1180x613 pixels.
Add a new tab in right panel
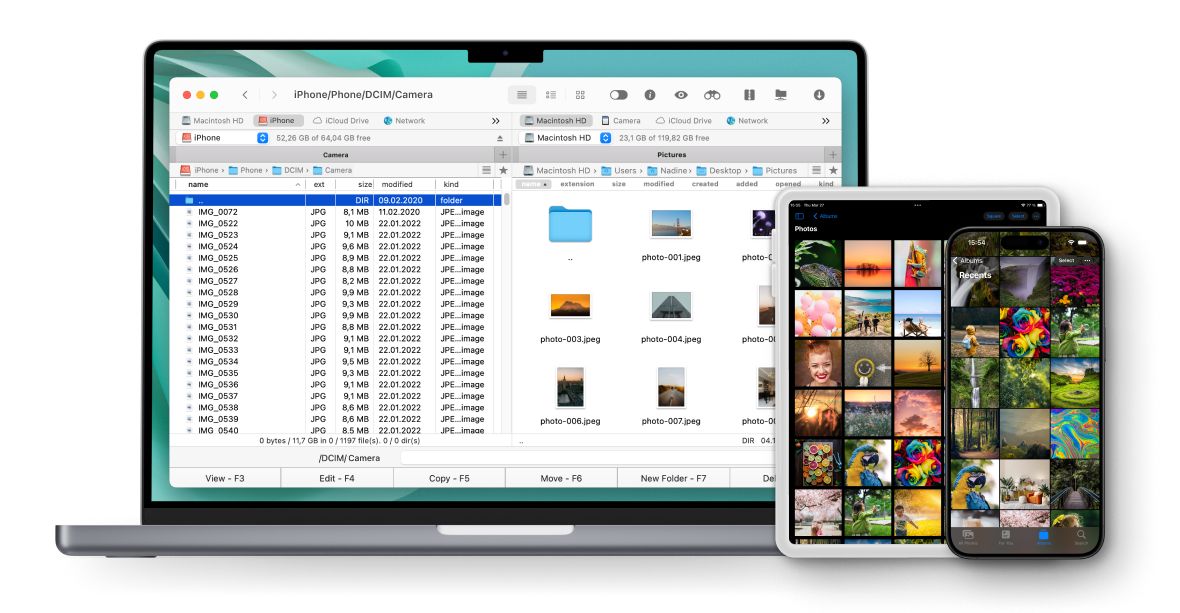pyautogui.click(x=833, y=155)
